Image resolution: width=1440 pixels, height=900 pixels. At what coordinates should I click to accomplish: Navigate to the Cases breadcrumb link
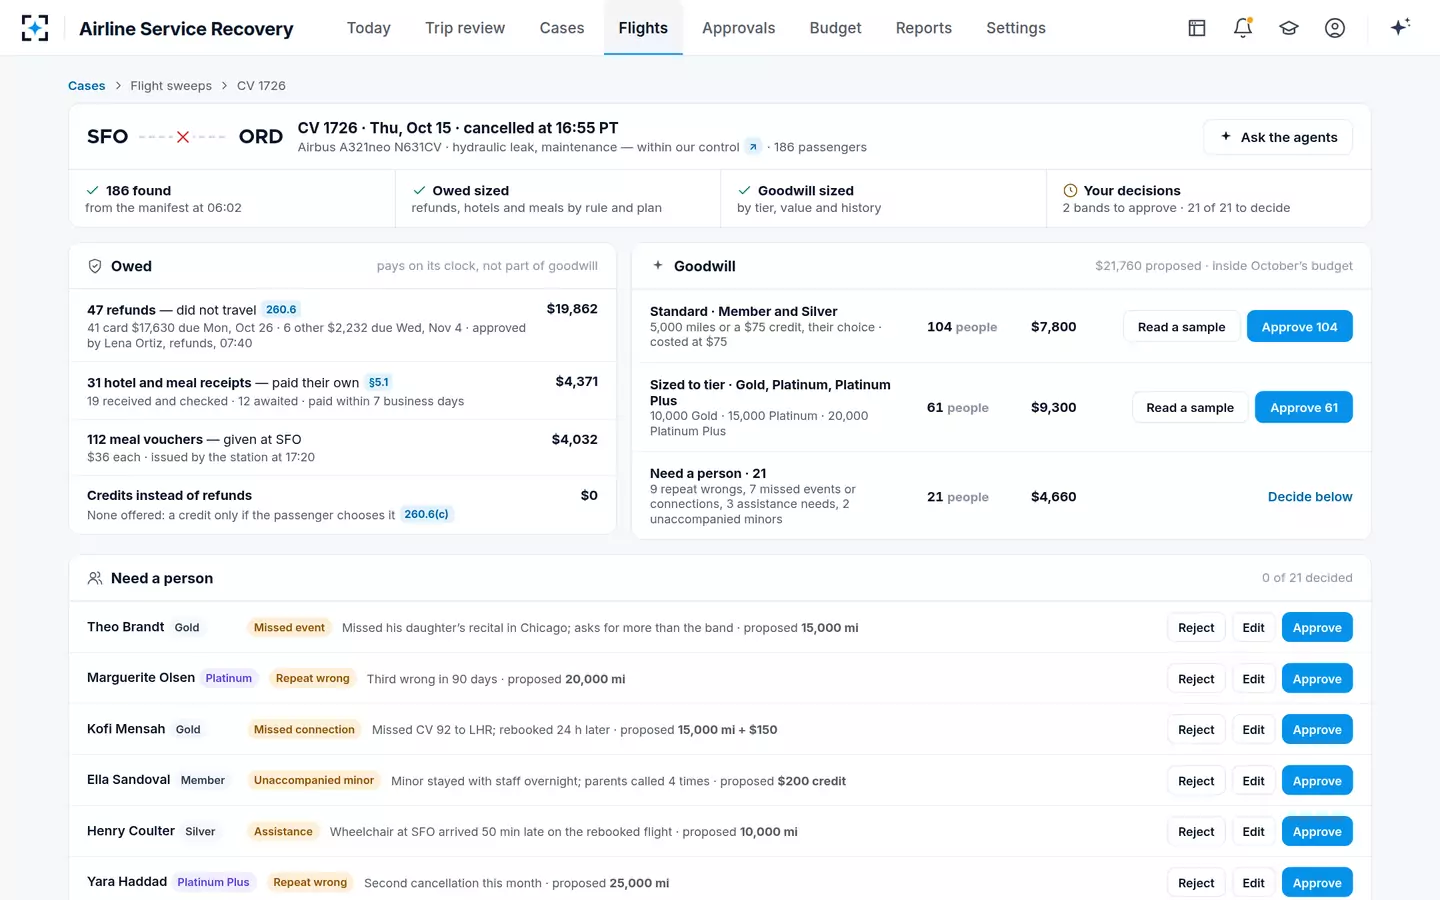pos(87,86)
